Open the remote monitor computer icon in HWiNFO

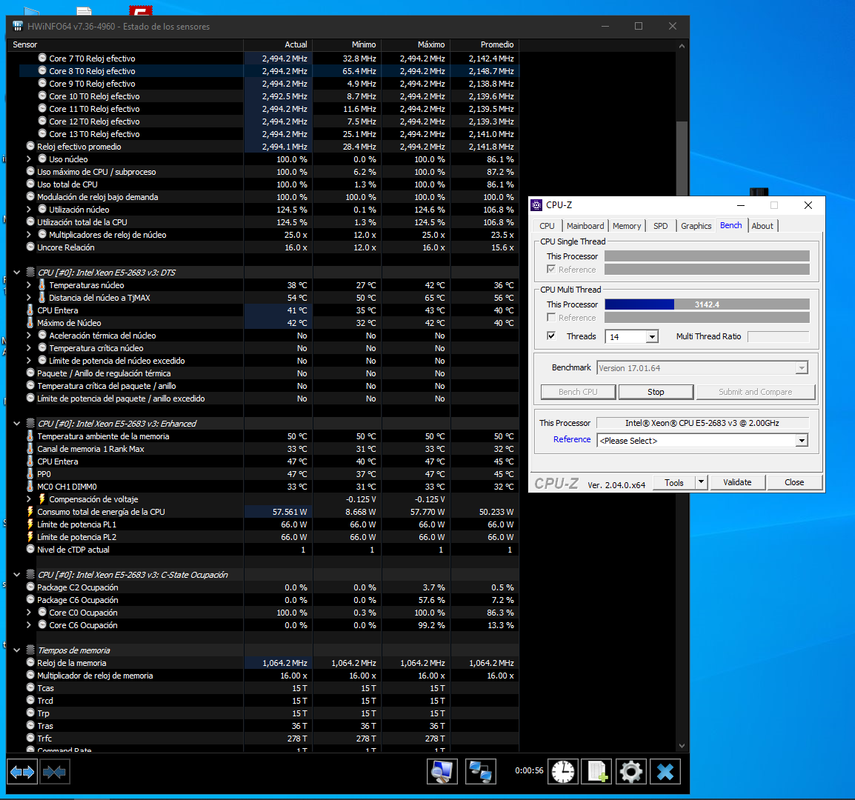pos(442,772)
